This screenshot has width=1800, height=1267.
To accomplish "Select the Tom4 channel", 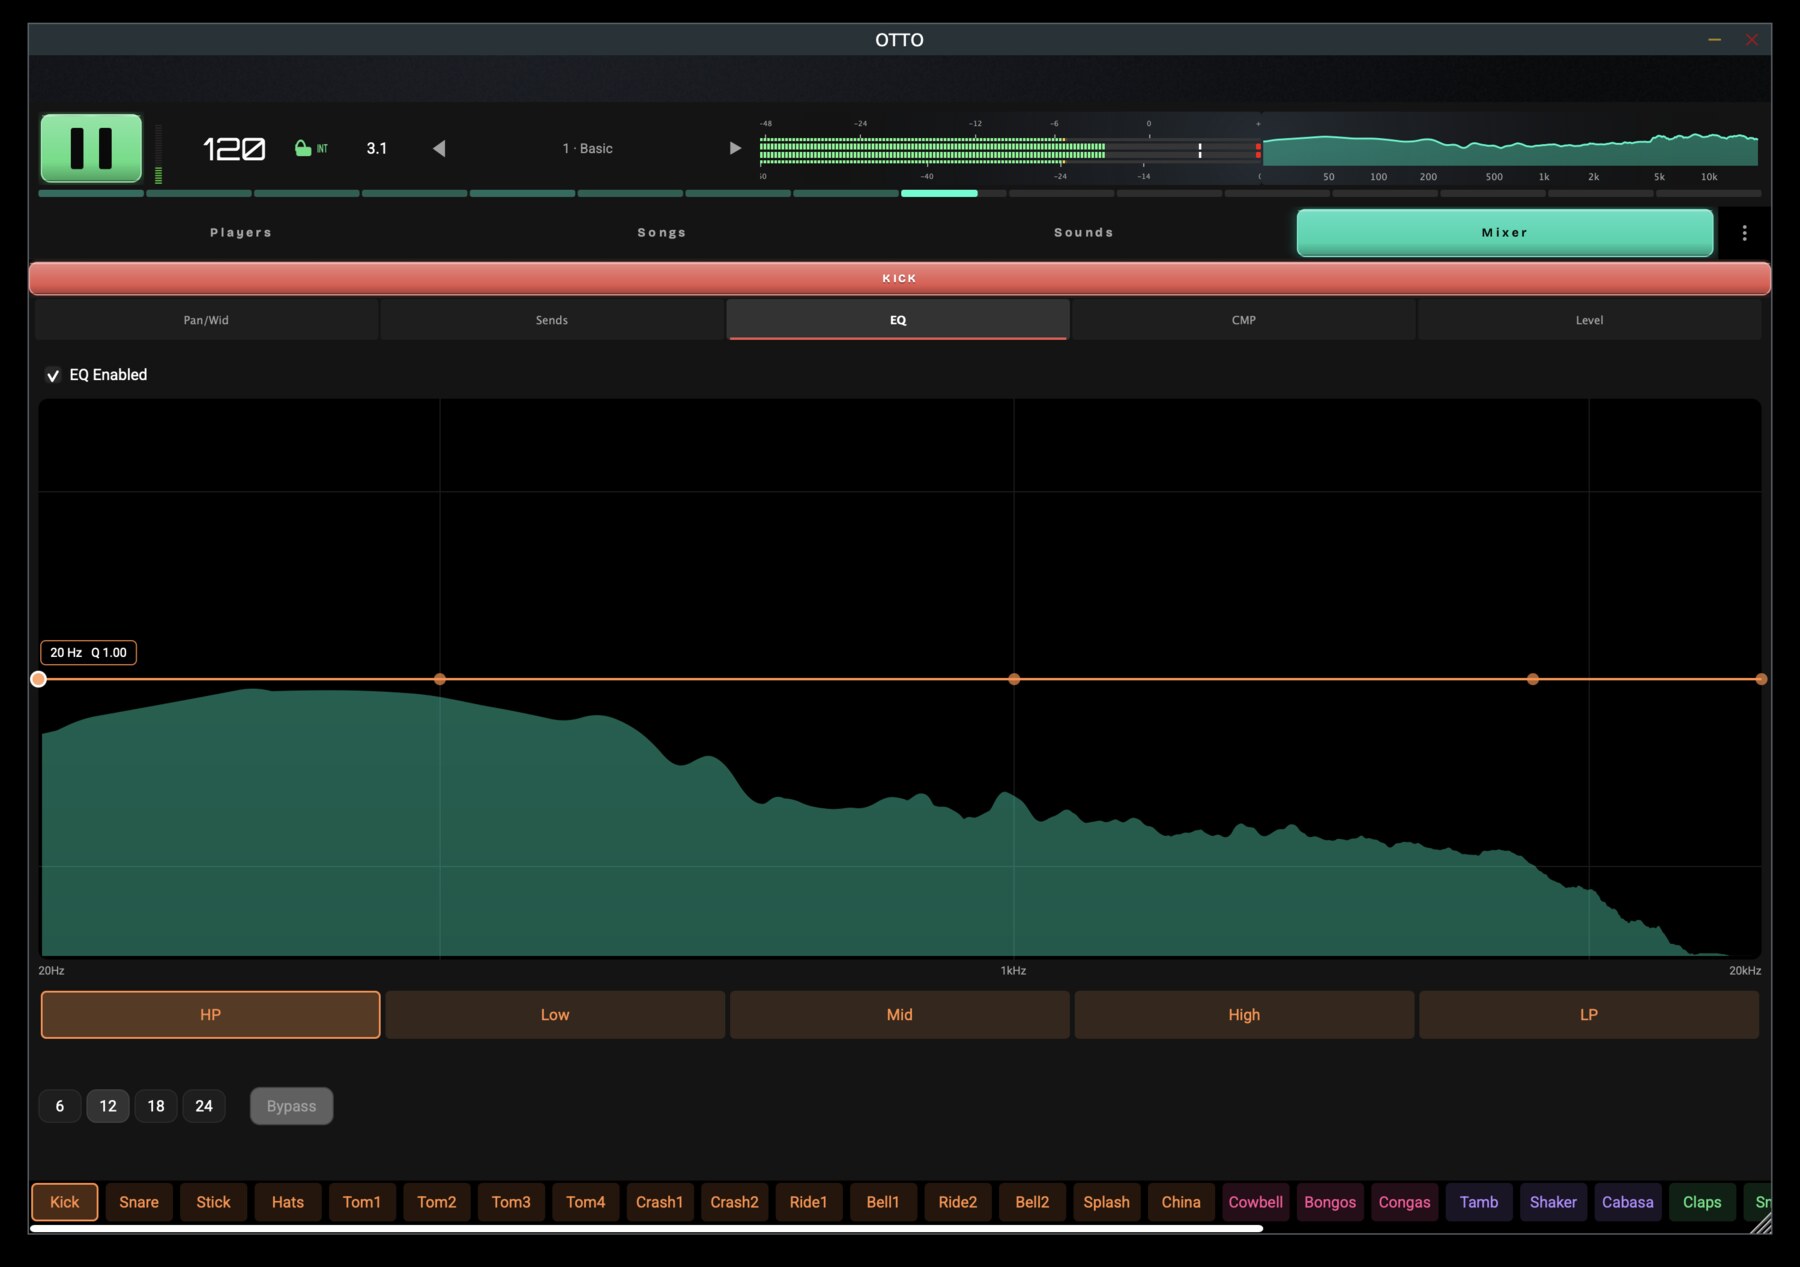I will pos(586,1202).
